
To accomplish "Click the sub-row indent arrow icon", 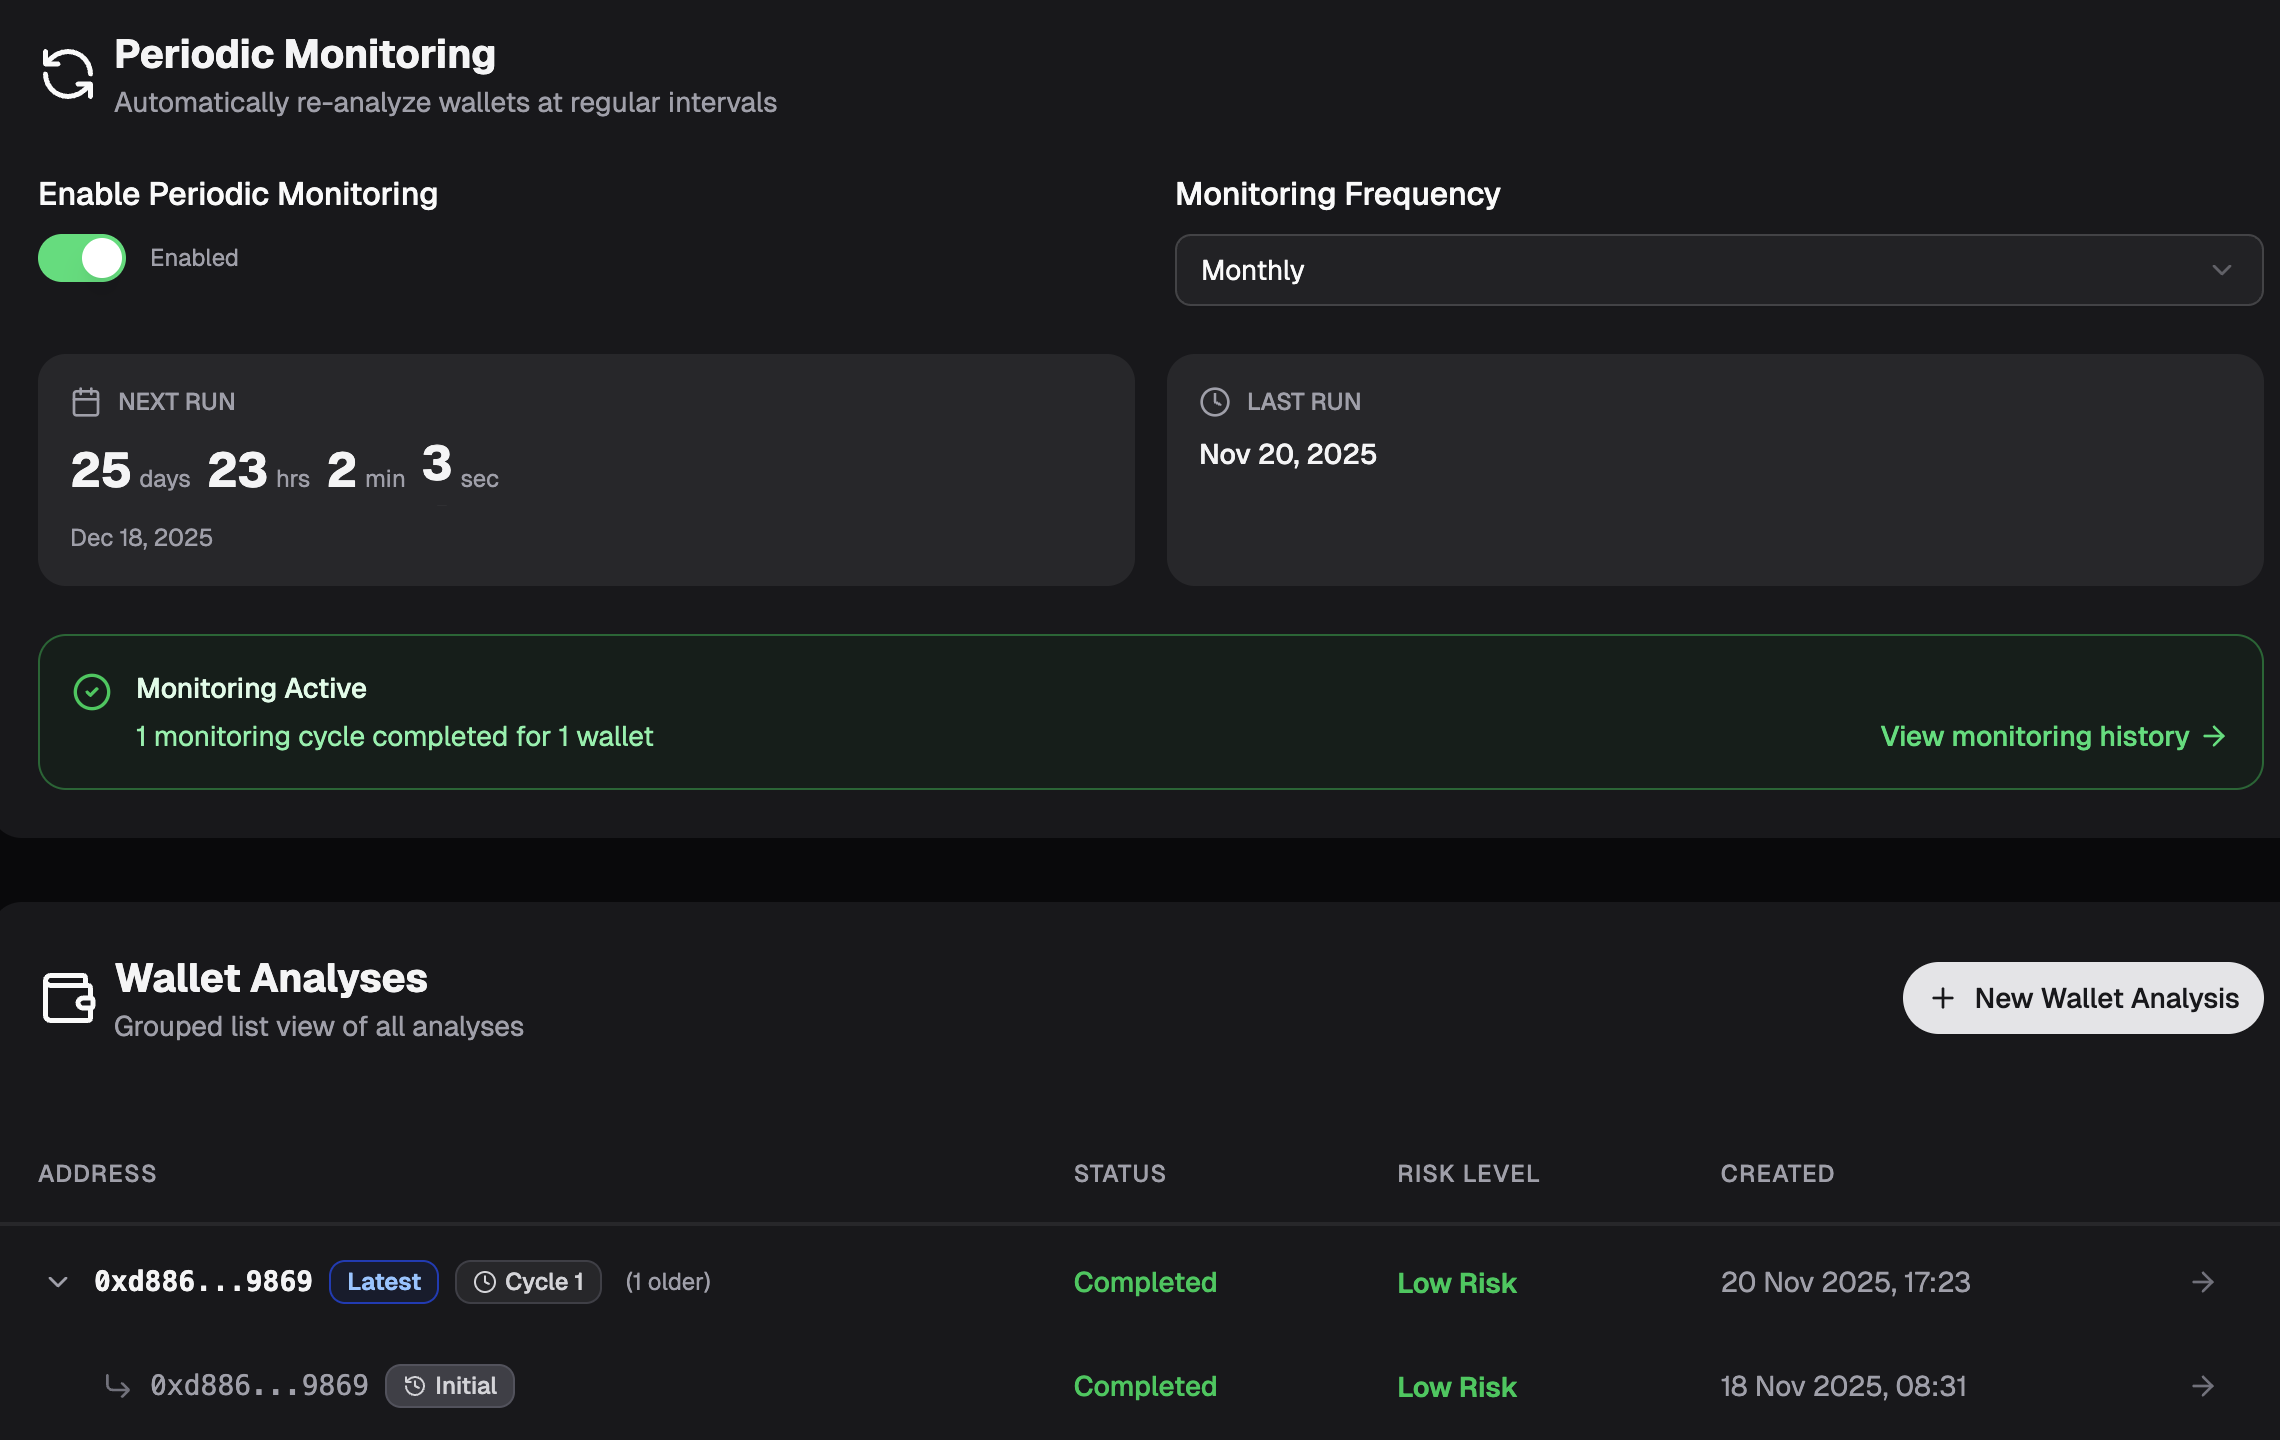I will point(118,1386).
